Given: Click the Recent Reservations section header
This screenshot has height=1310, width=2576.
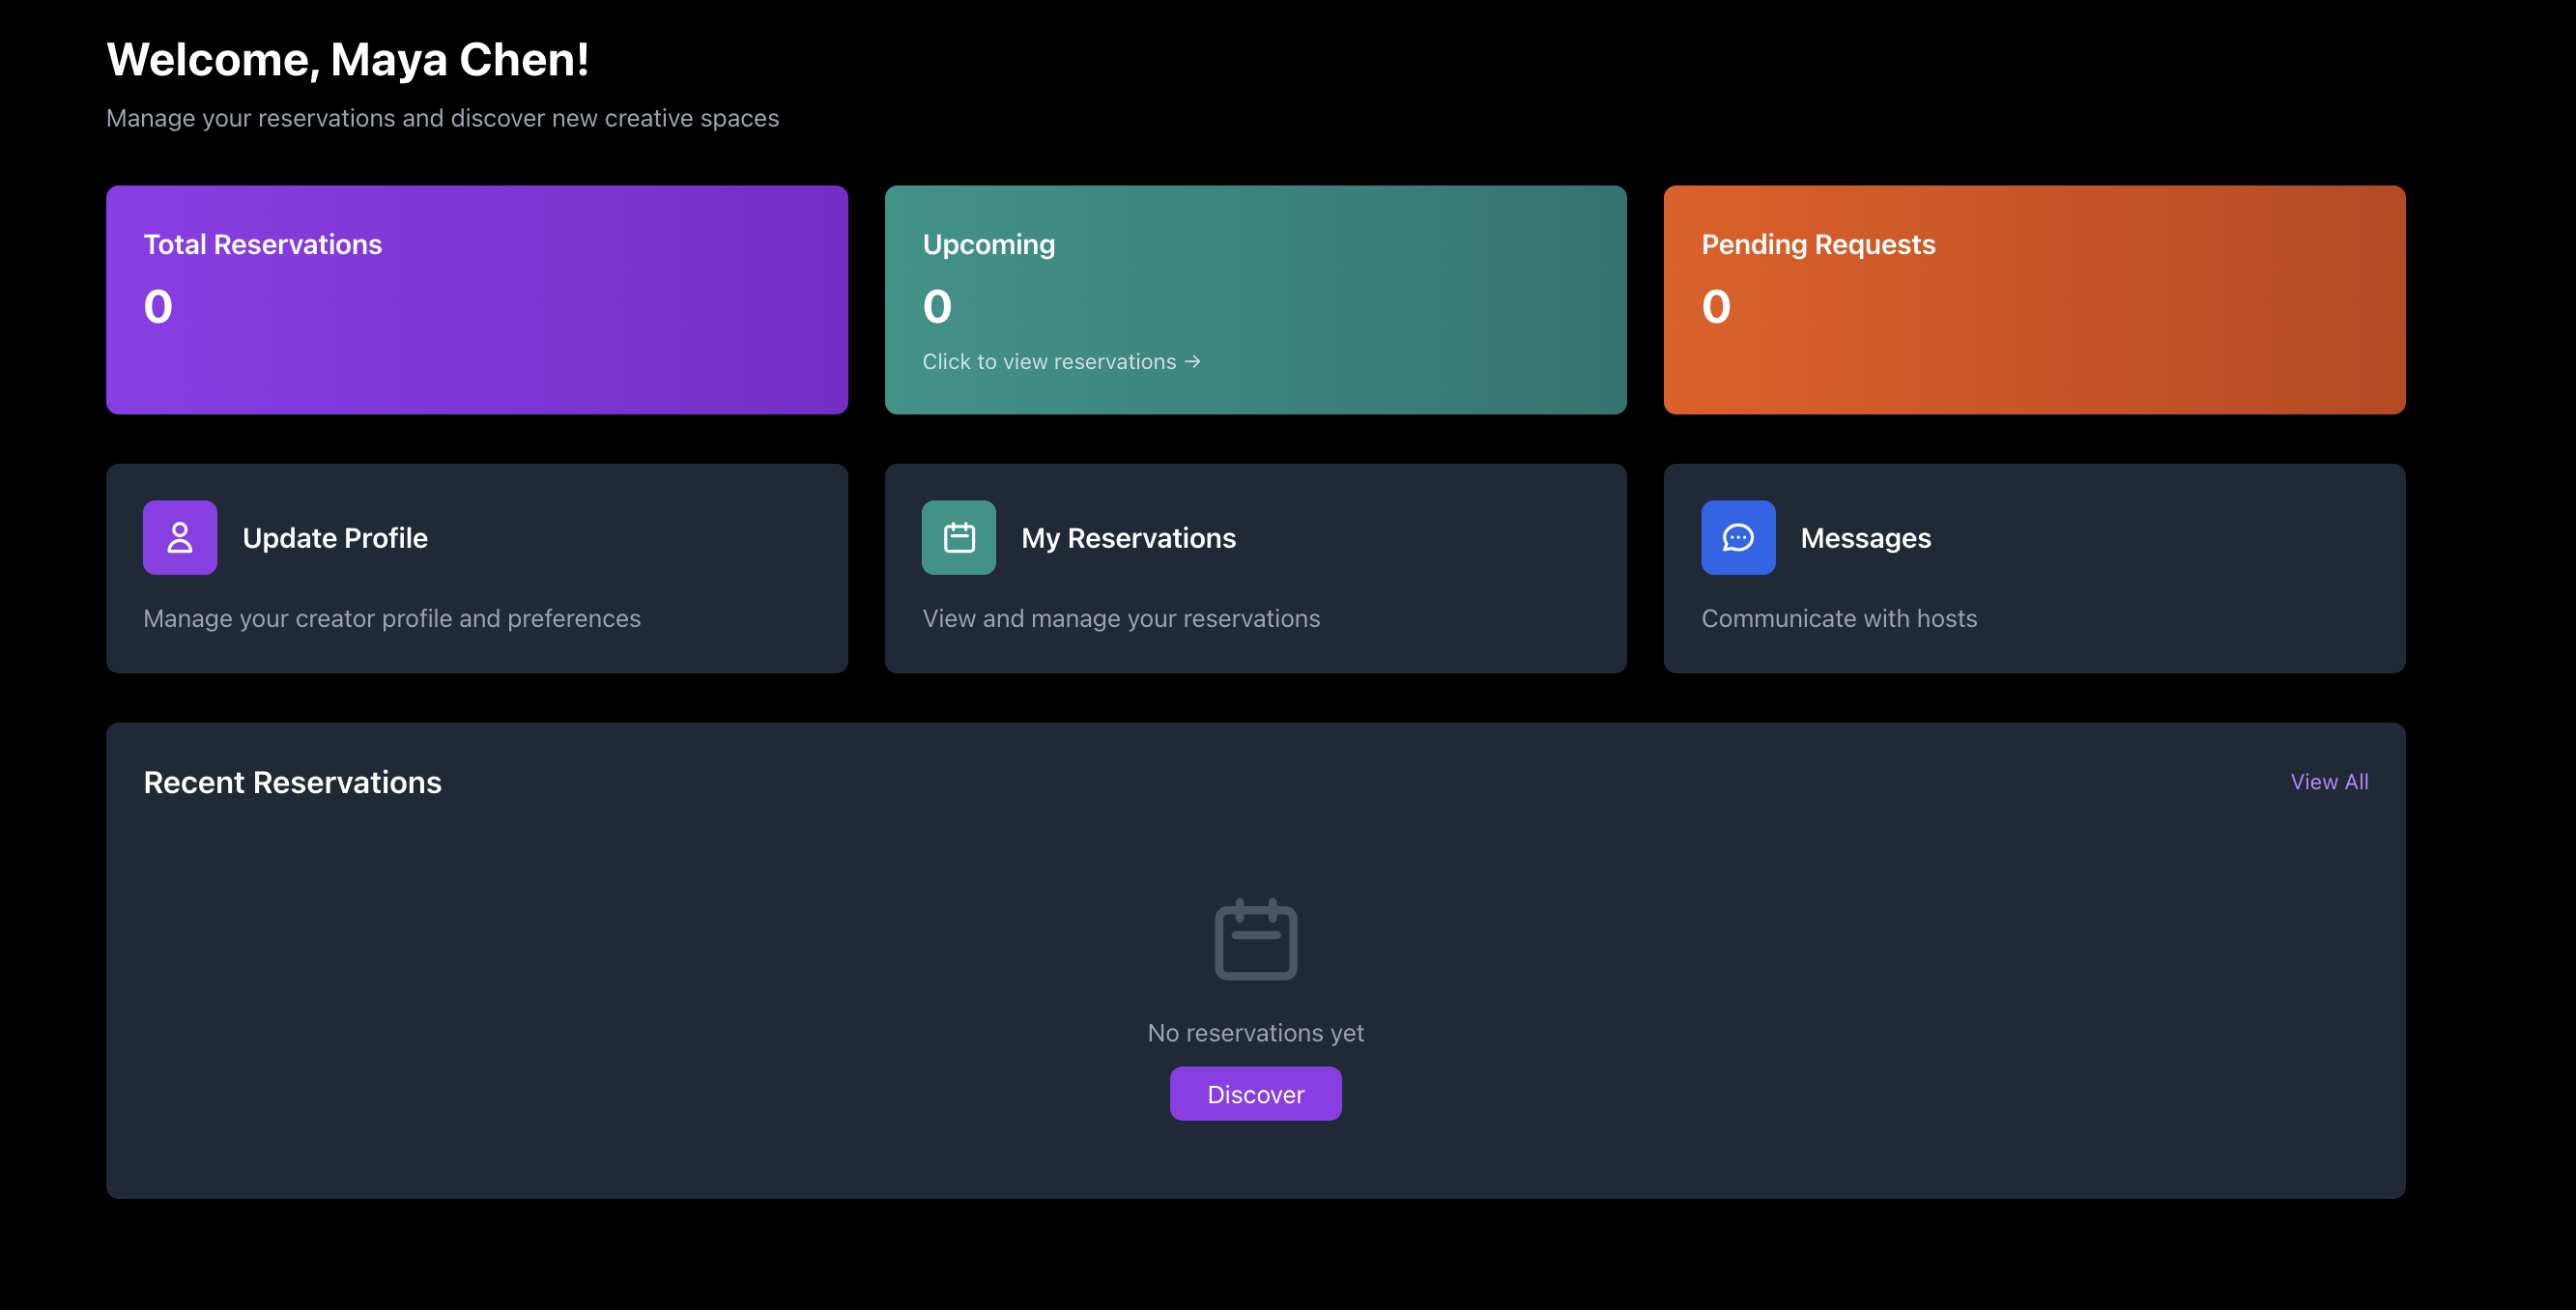Looking at the screenshot, I should tap(293, 782).
